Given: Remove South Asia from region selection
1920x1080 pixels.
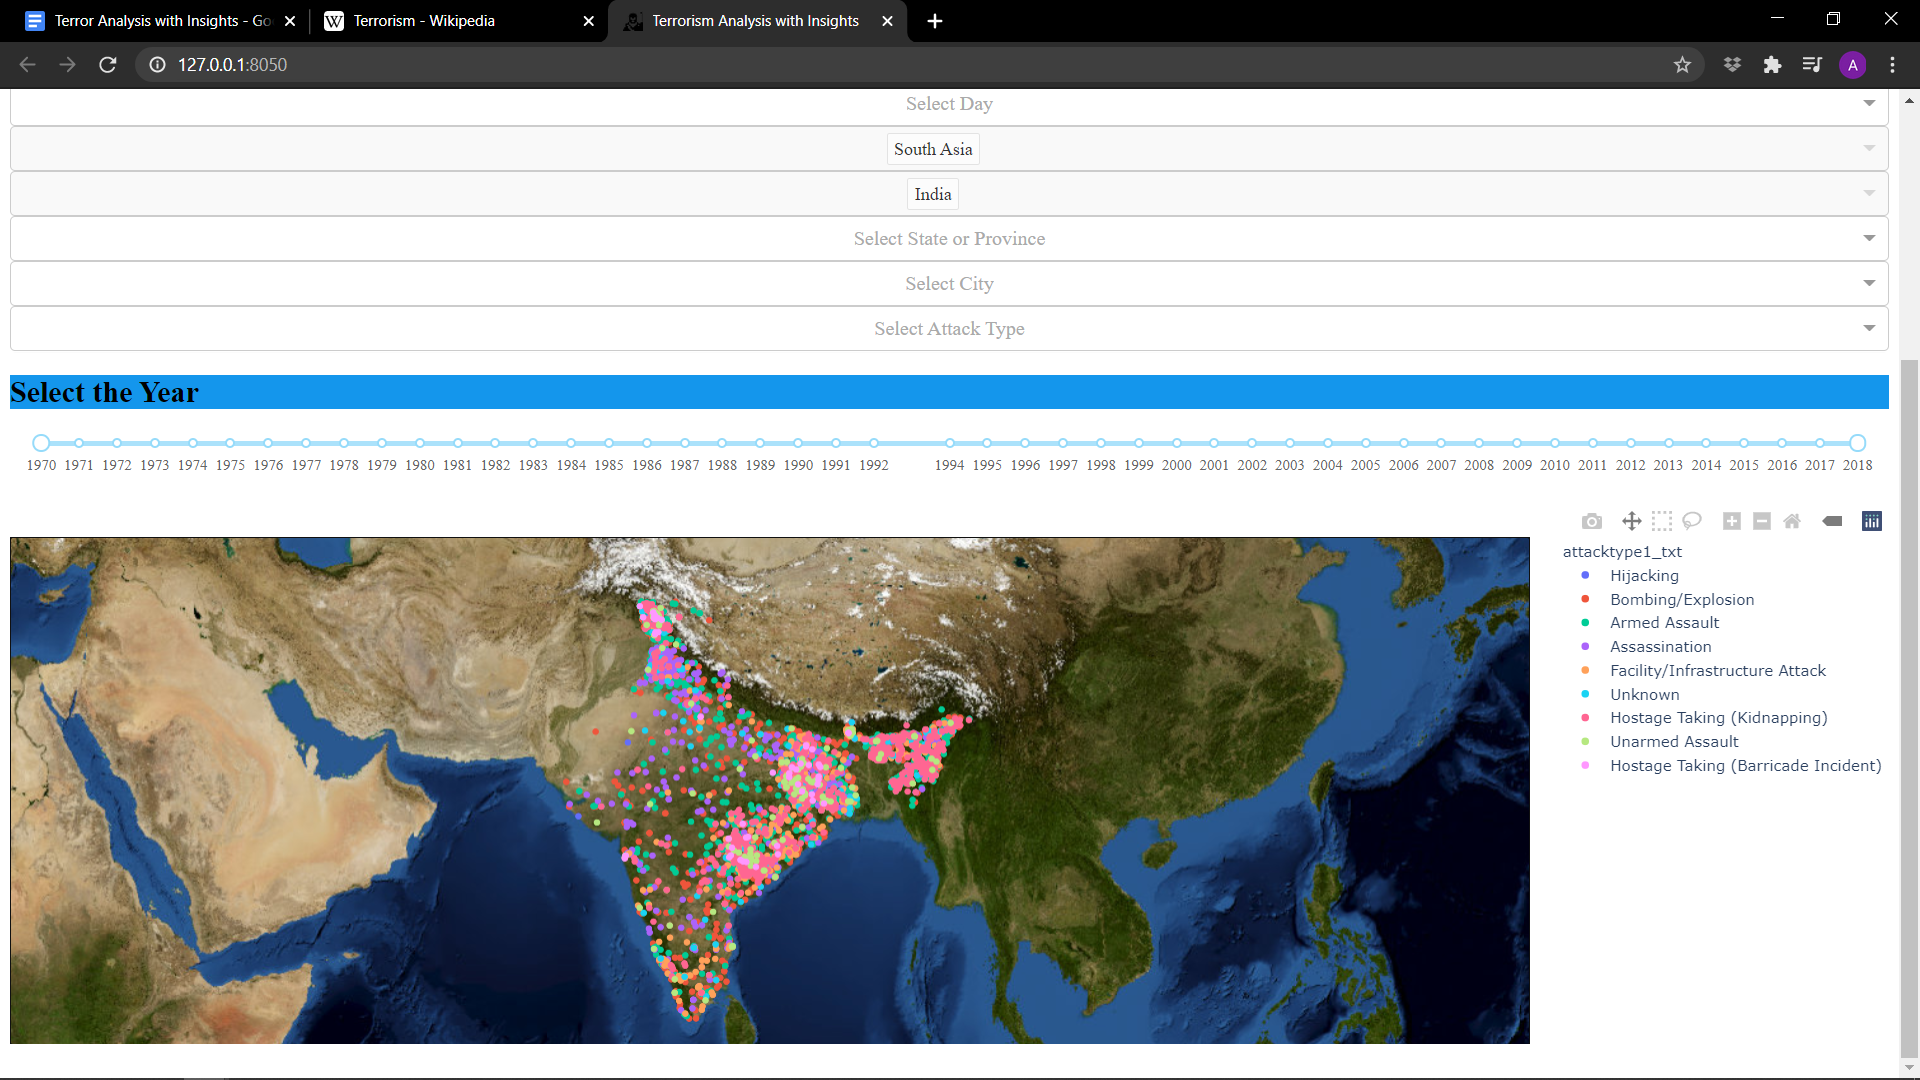Looking at the screenshot, I should point(932,148).
